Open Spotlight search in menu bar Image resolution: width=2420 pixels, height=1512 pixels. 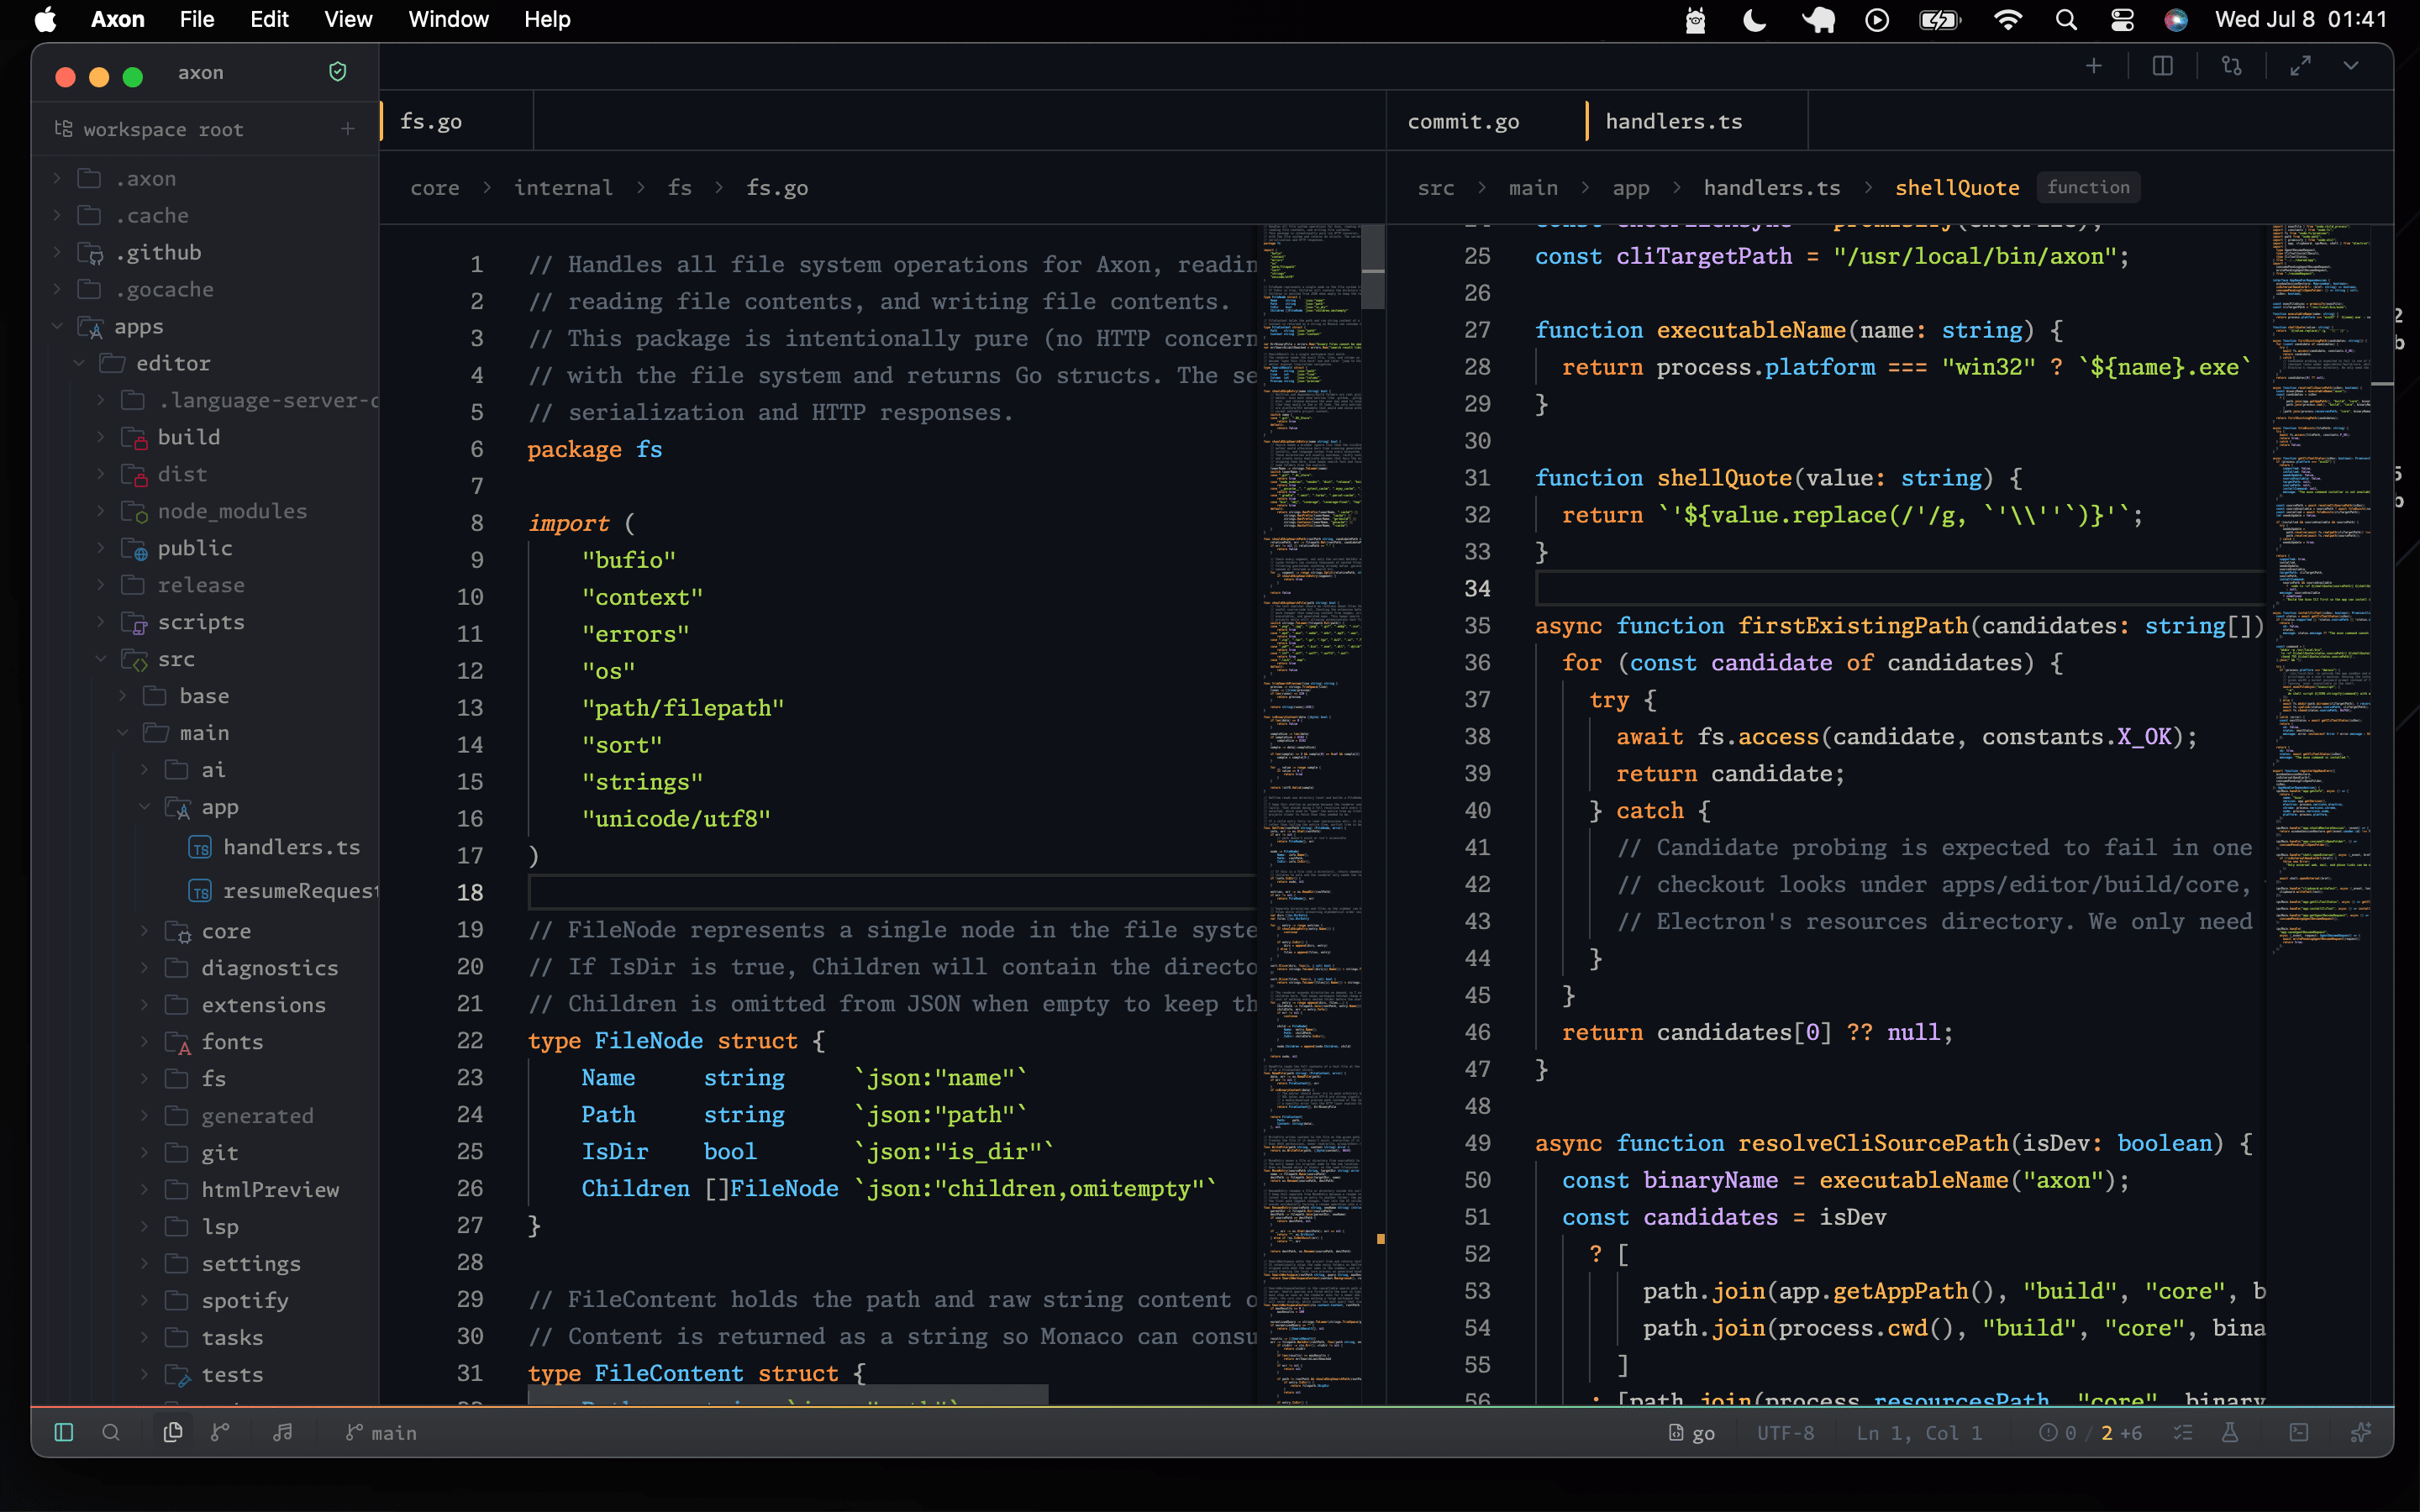point(2066,19)
